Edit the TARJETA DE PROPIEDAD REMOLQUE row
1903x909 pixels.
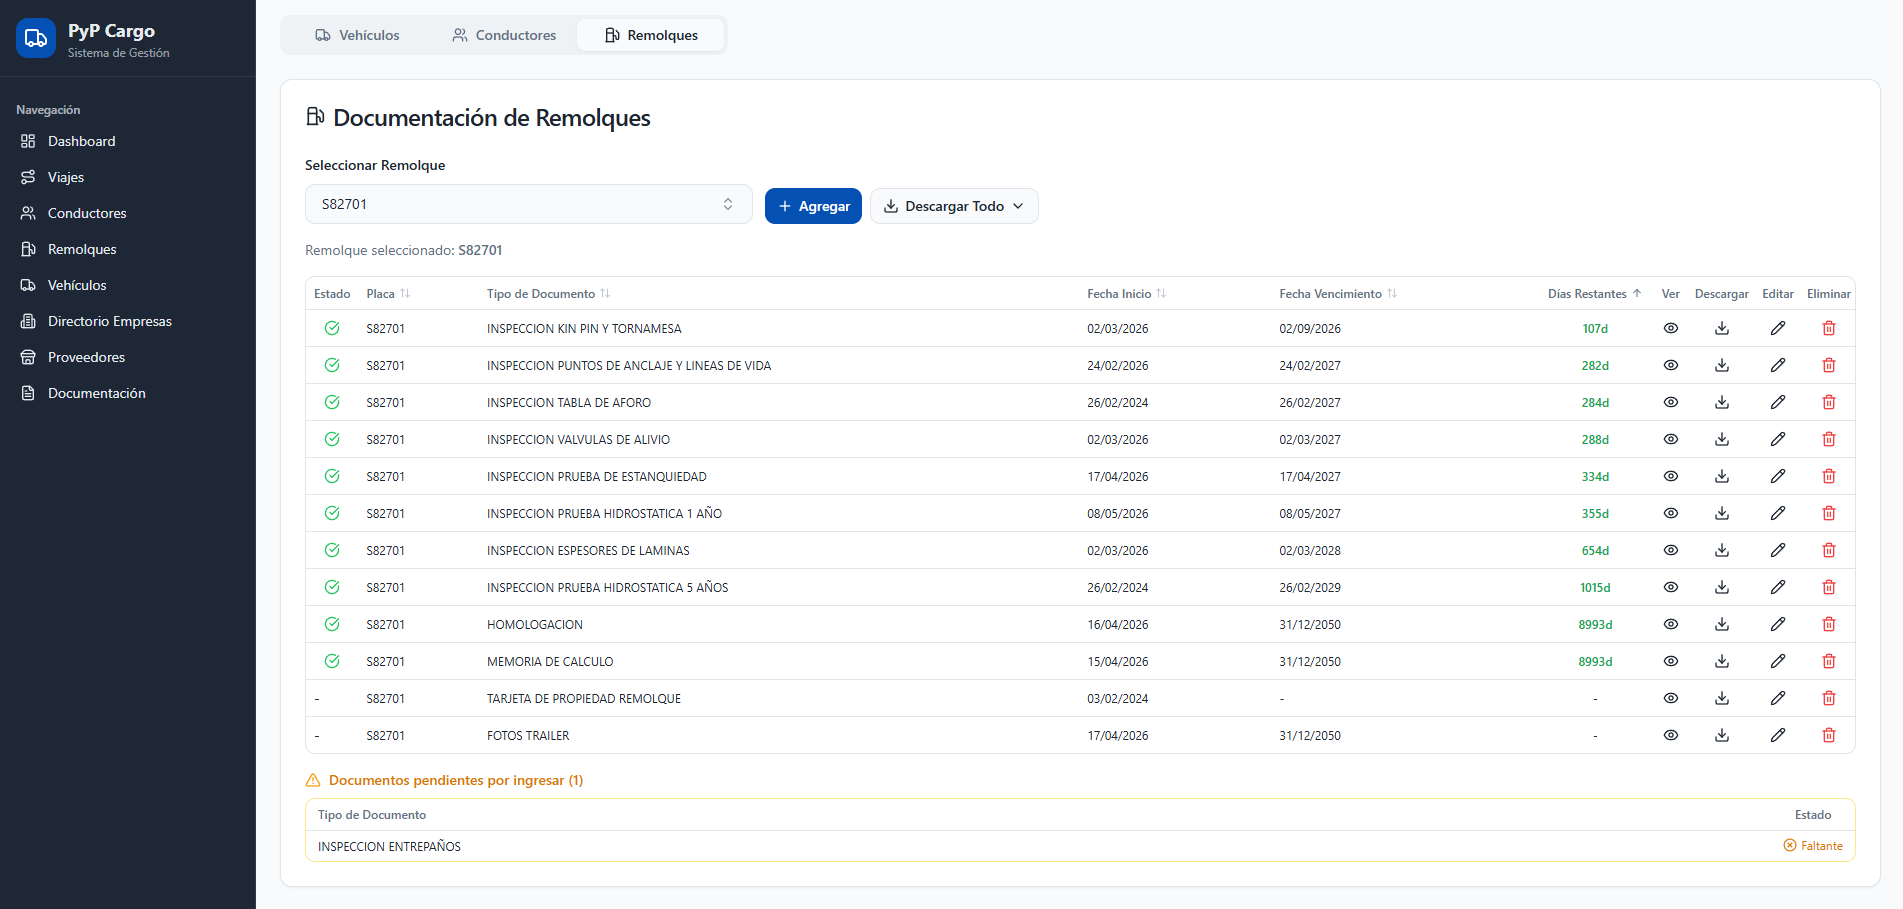[1778, 698]
